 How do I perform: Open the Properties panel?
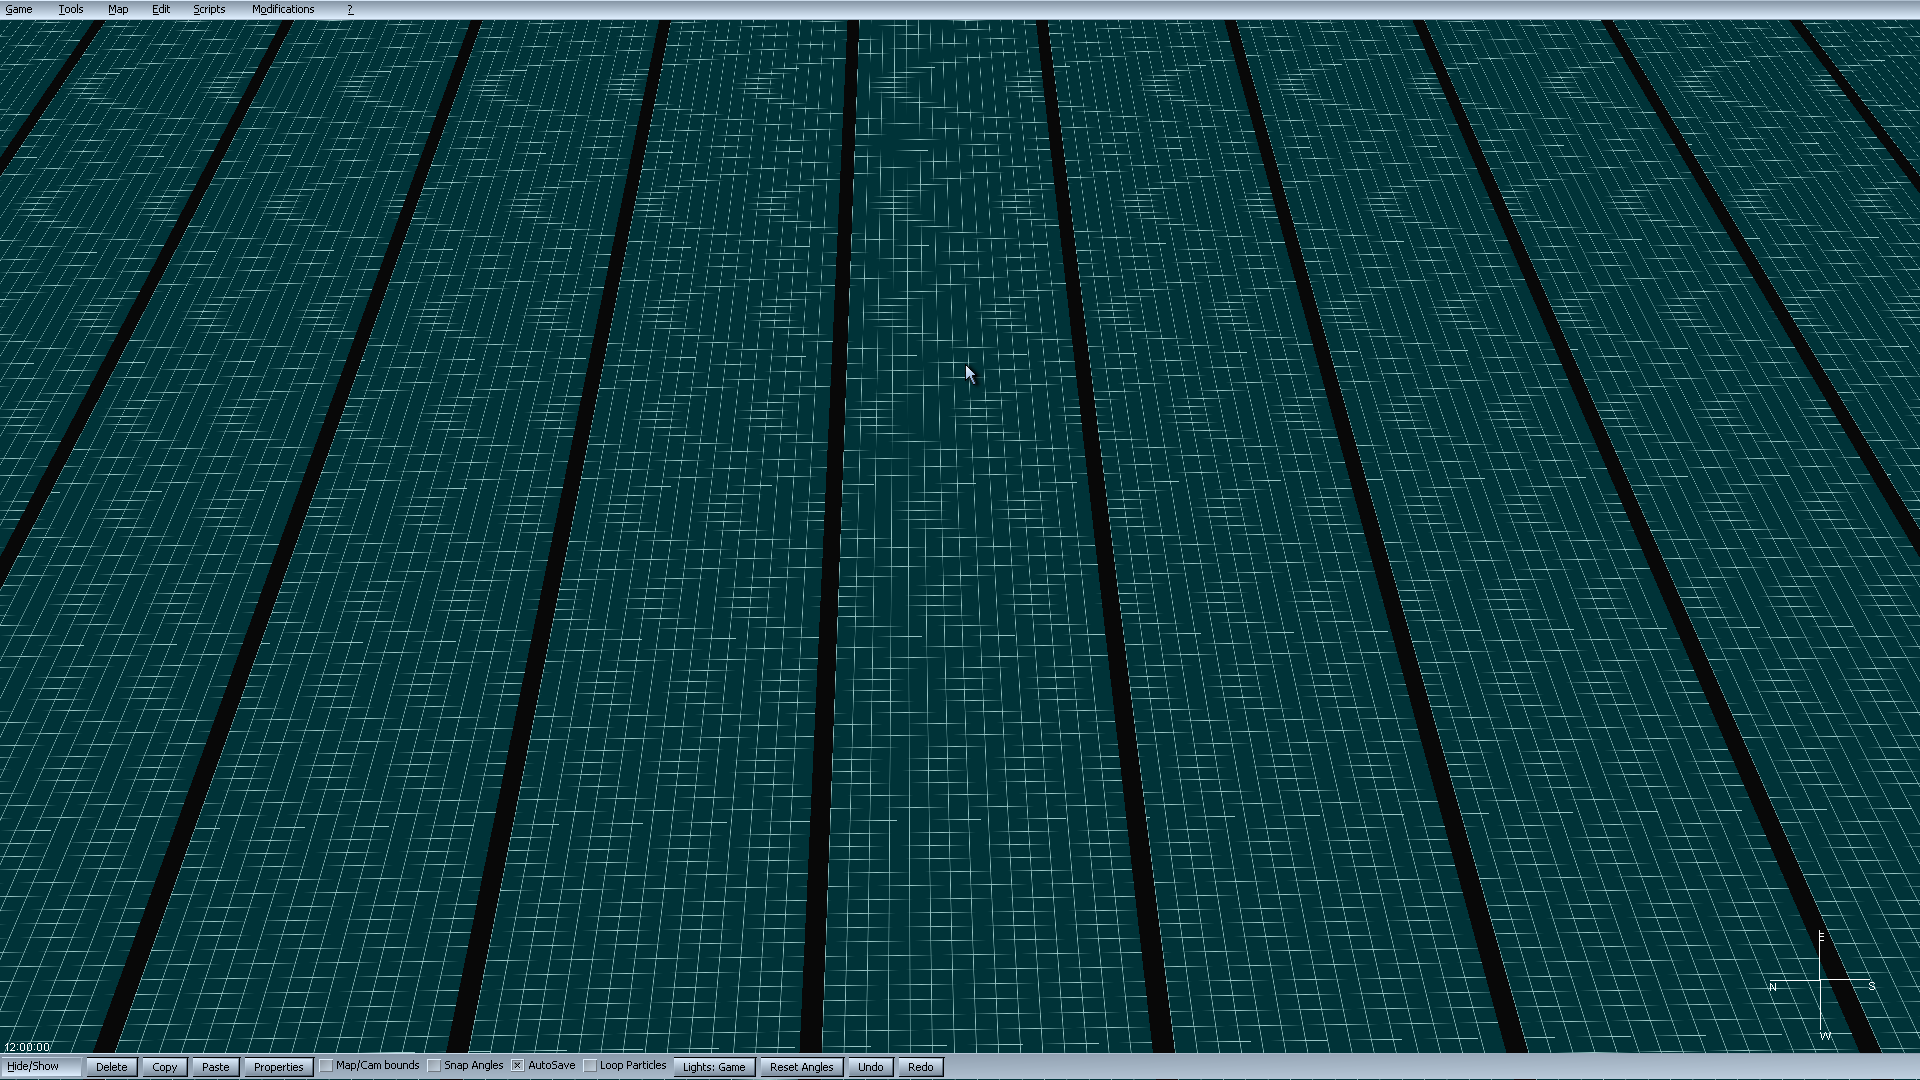[278, 1067]
